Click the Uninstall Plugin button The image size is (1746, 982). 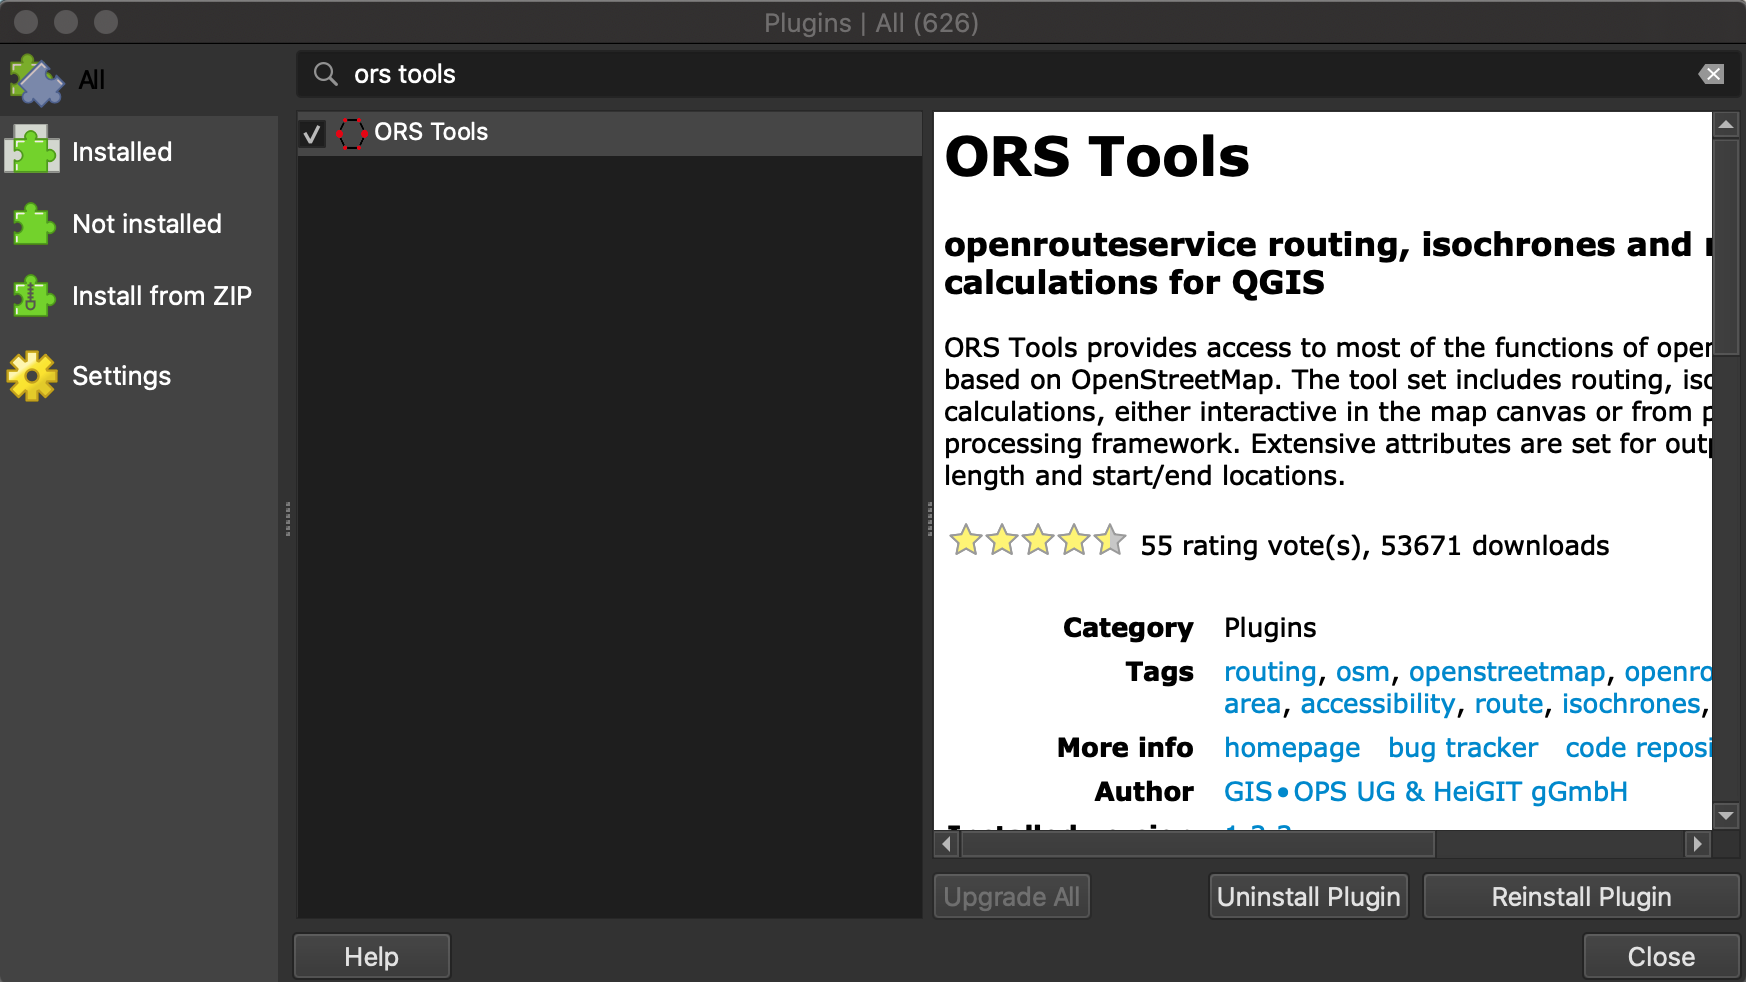[1308, 897]
